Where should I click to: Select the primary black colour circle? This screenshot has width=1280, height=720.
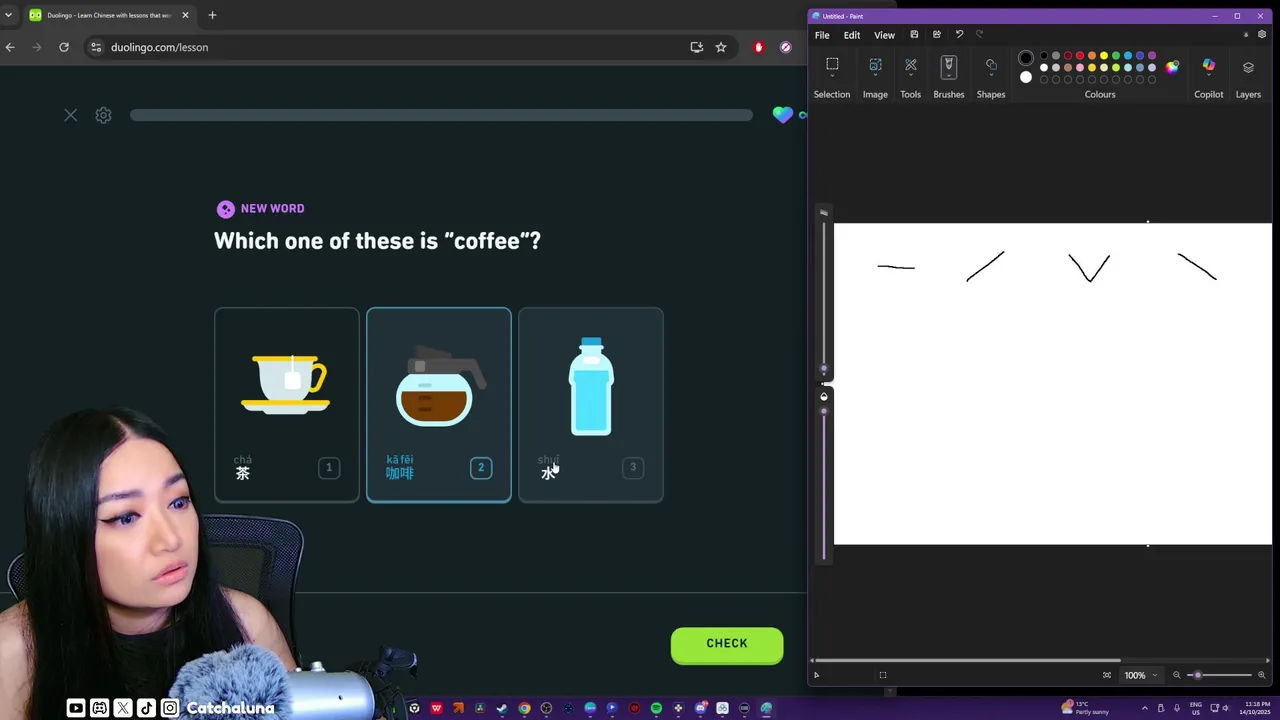pos(1026,58)
